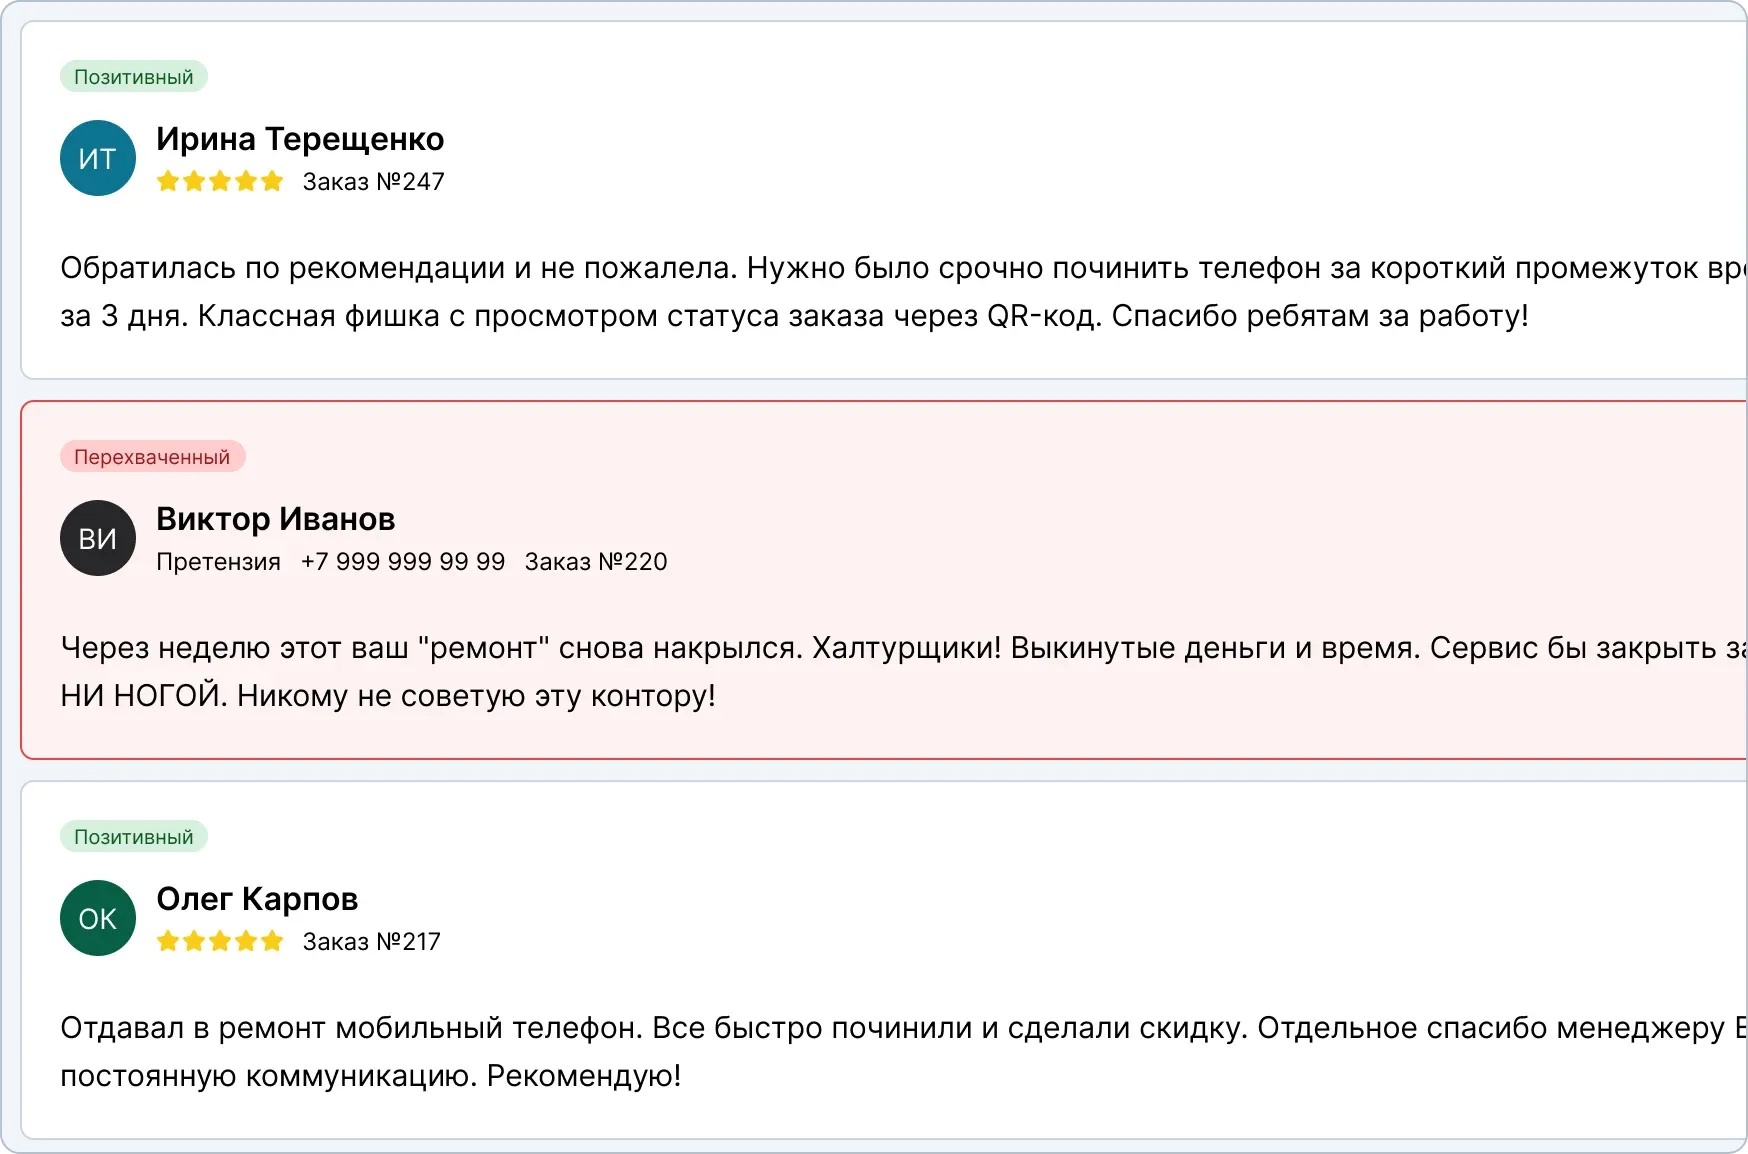Click Олег Карпов's avatar with initials ОК
Screen dimensions: 1748x1154
pyautogui.click(x=97, y=918)
